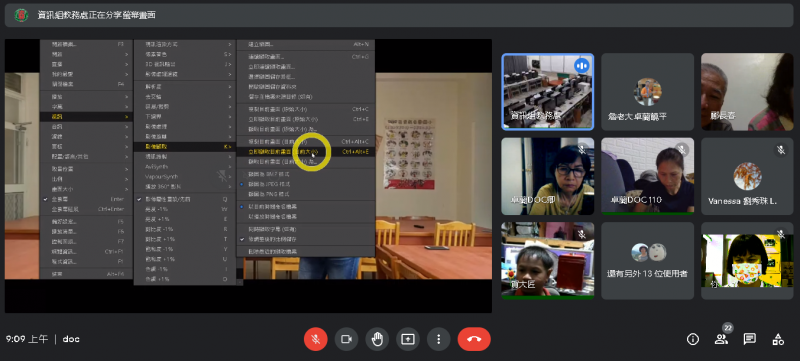This screenshot has height=361, width=800.
Task: Click the avatar in the 詹老大 卓蘭饒平 tile
Action: click(647, 92)
